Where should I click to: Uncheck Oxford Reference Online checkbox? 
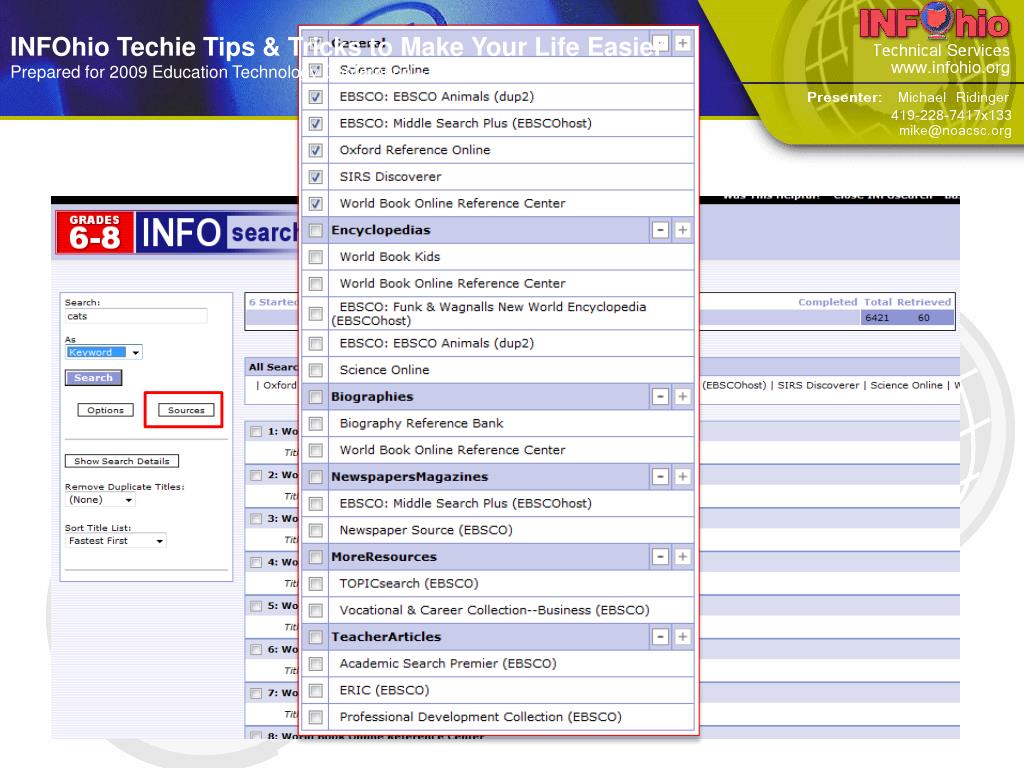tap(315, 150)
